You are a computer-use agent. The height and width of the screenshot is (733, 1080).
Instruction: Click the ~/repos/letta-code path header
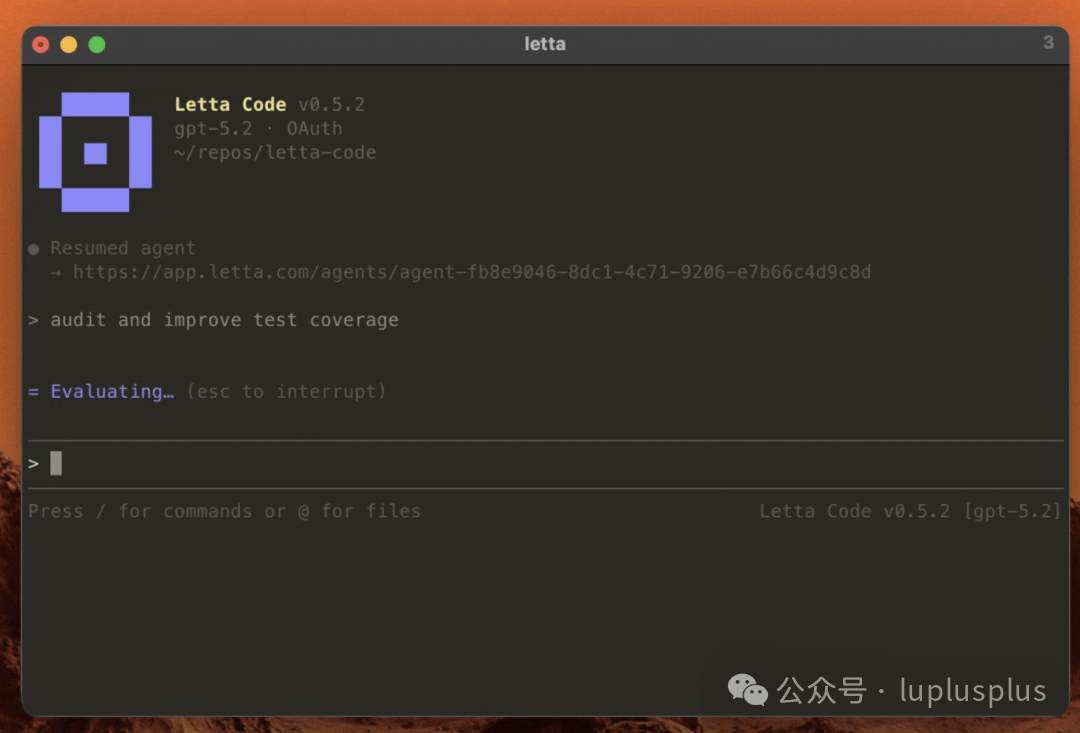(275, 152)
